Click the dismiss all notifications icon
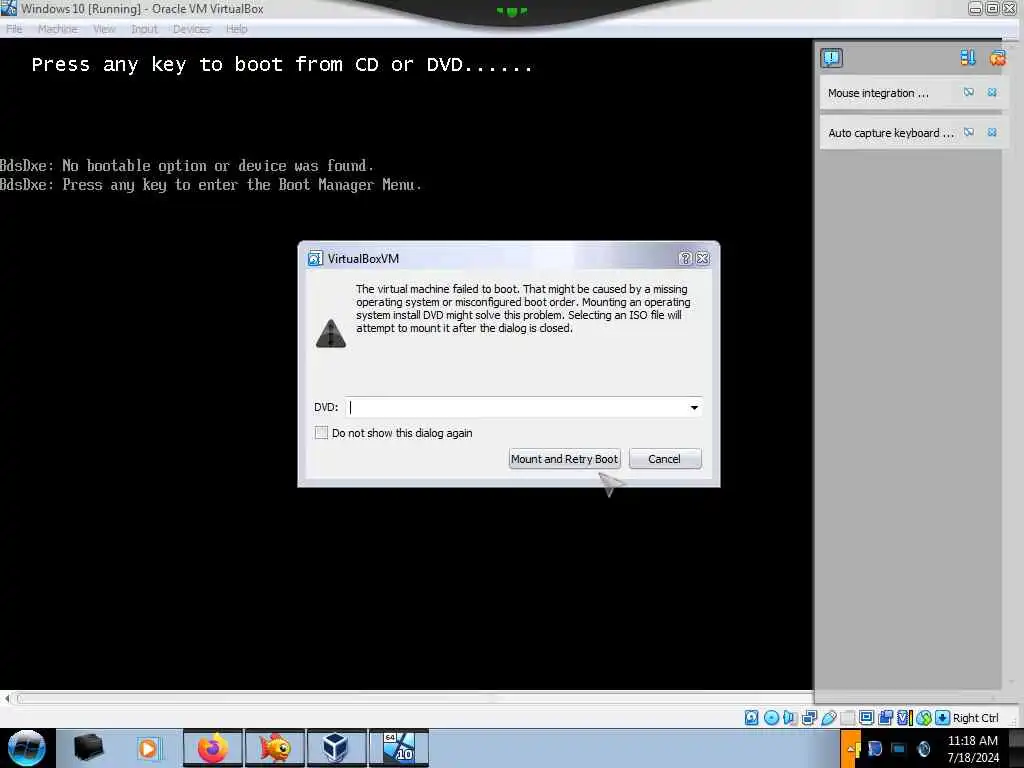Viewport: 1024px width, 768px height. [x=997, y=58]
